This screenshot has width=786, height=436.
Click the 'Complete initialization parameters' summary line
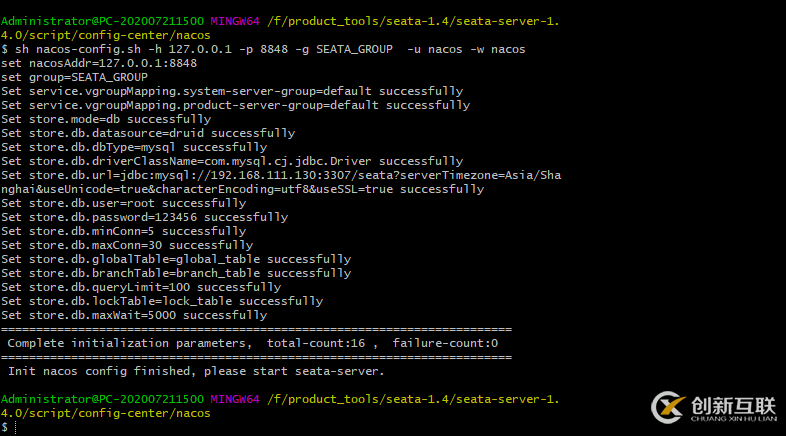[x=253, y=343]
